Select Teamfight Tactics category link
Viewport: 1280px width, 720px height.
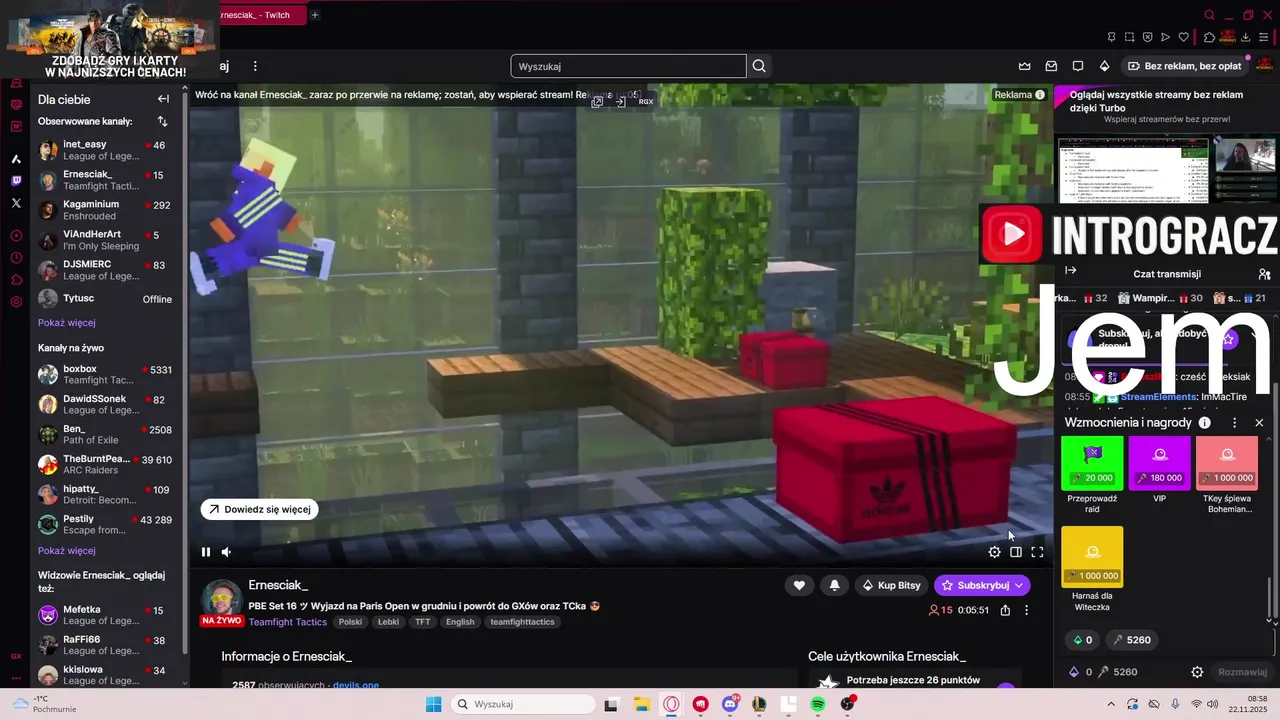(288, 622)
